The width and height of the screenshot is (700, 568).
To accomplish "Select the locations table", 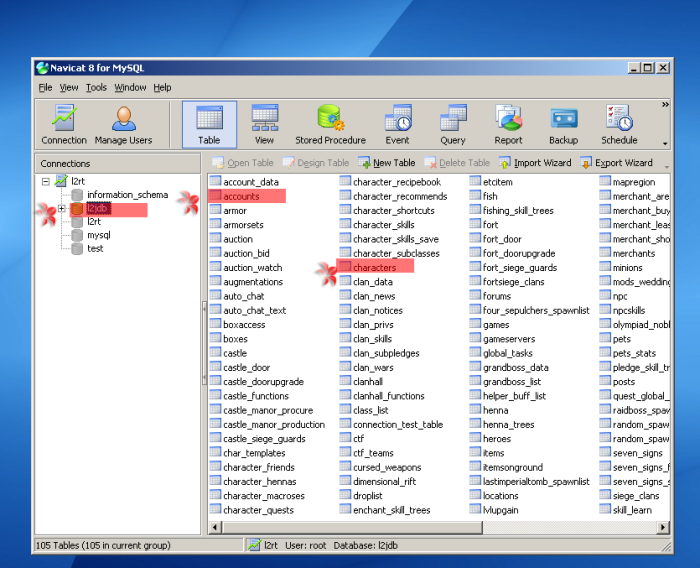I will click(x=494, y=496).
